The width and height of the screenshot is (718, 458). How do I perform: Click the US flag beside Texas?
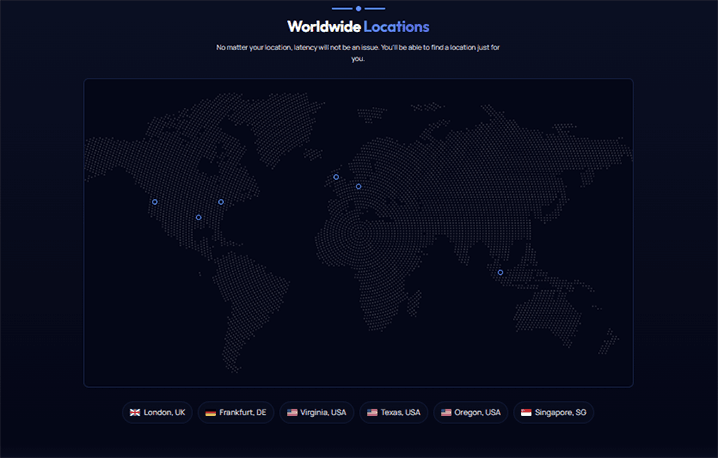pos(372,413)
